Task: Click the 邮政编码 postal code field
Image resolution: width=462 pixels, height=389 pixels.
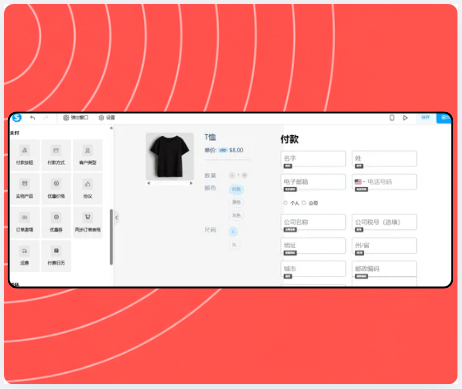Action: (384, 269)
